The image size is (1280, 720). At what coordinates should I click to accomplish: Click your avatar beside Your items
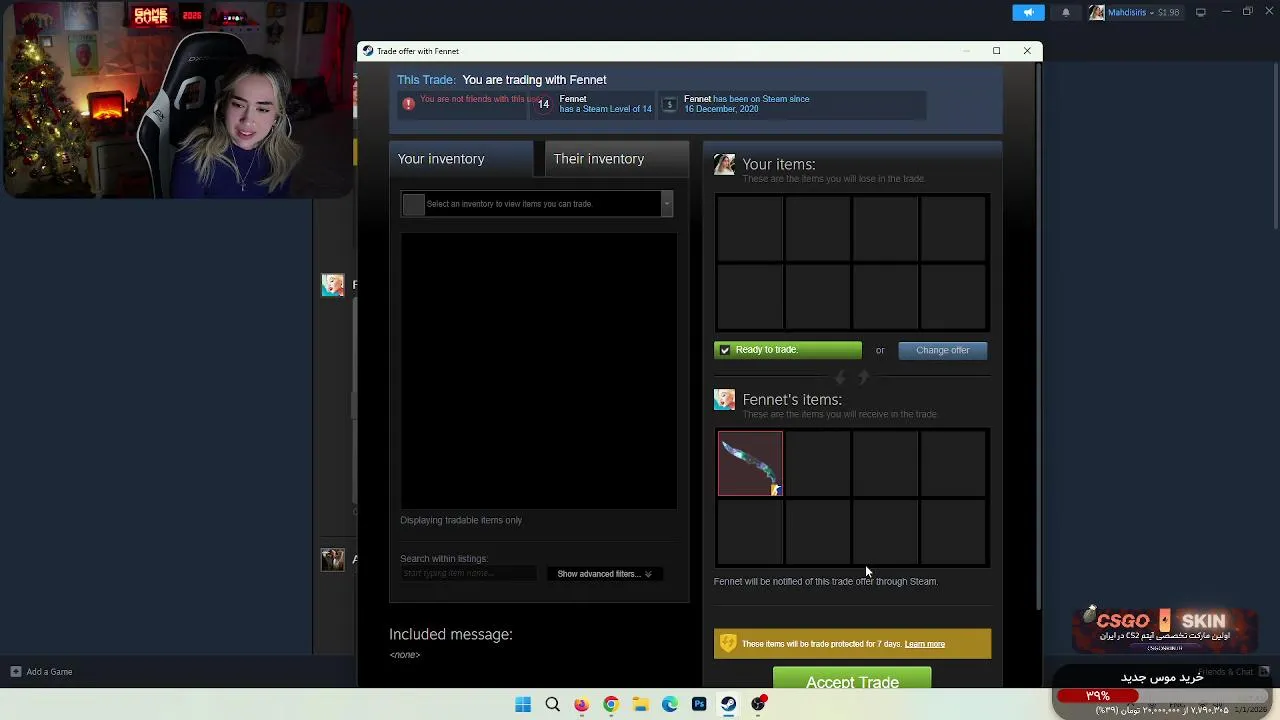coord(724,165)
